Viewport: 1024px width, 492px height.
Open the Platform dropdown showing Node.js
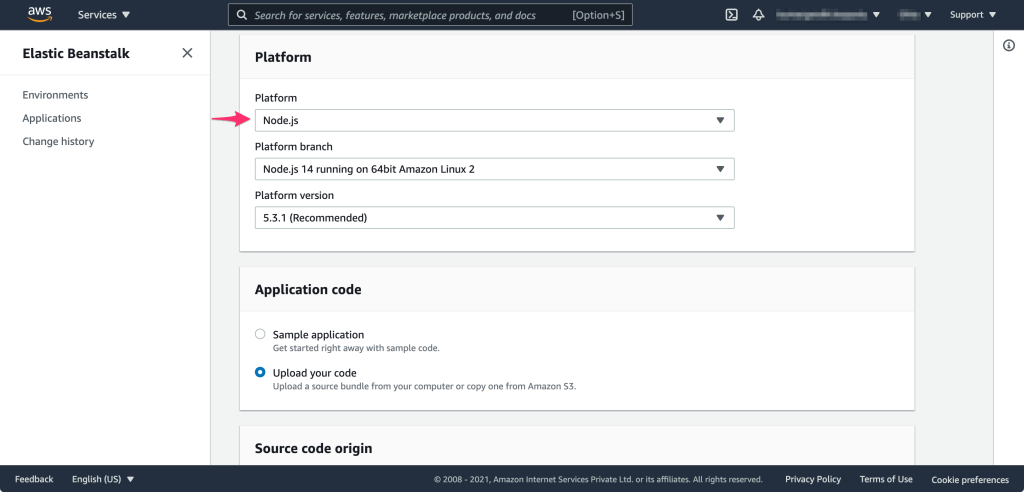click(x=494, y=120)
